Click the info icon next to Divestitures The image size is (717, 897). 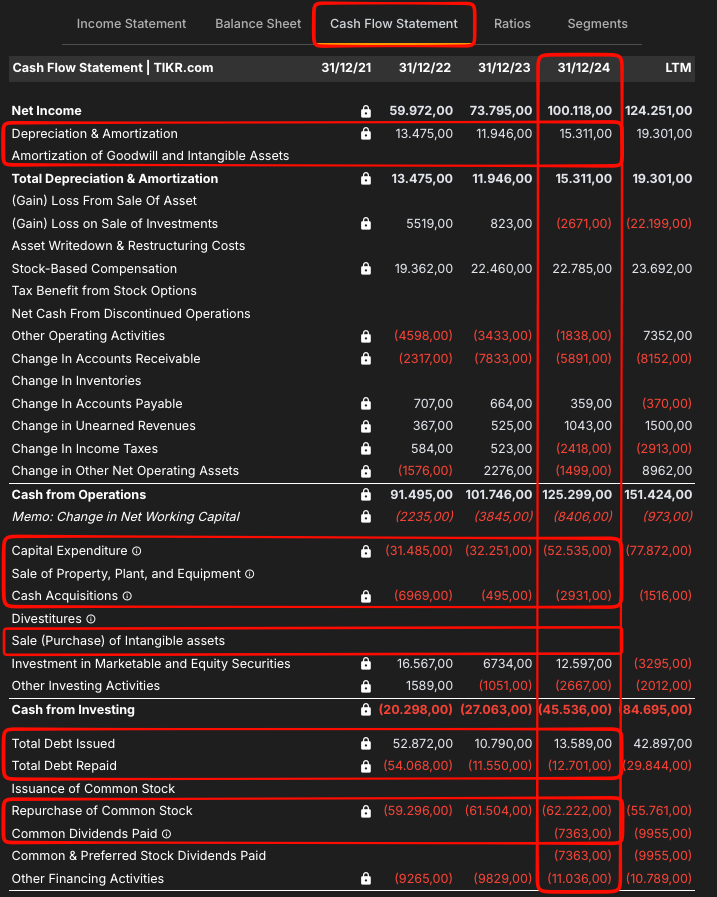point(90,619)
